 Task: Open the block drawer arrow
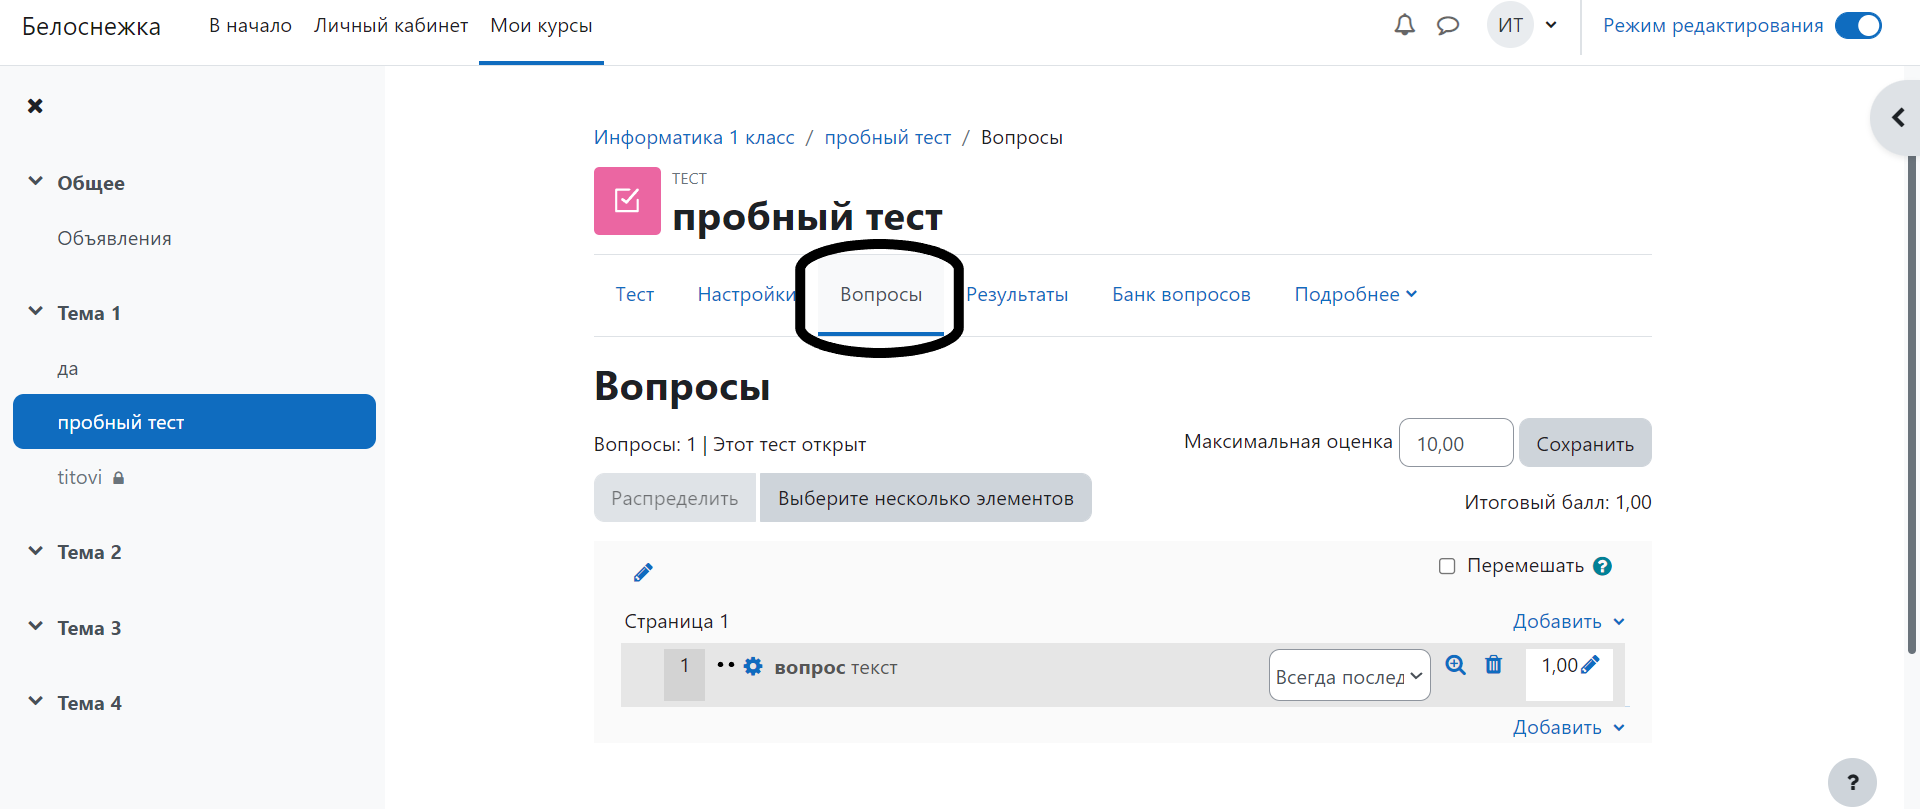click(1897, 118)
